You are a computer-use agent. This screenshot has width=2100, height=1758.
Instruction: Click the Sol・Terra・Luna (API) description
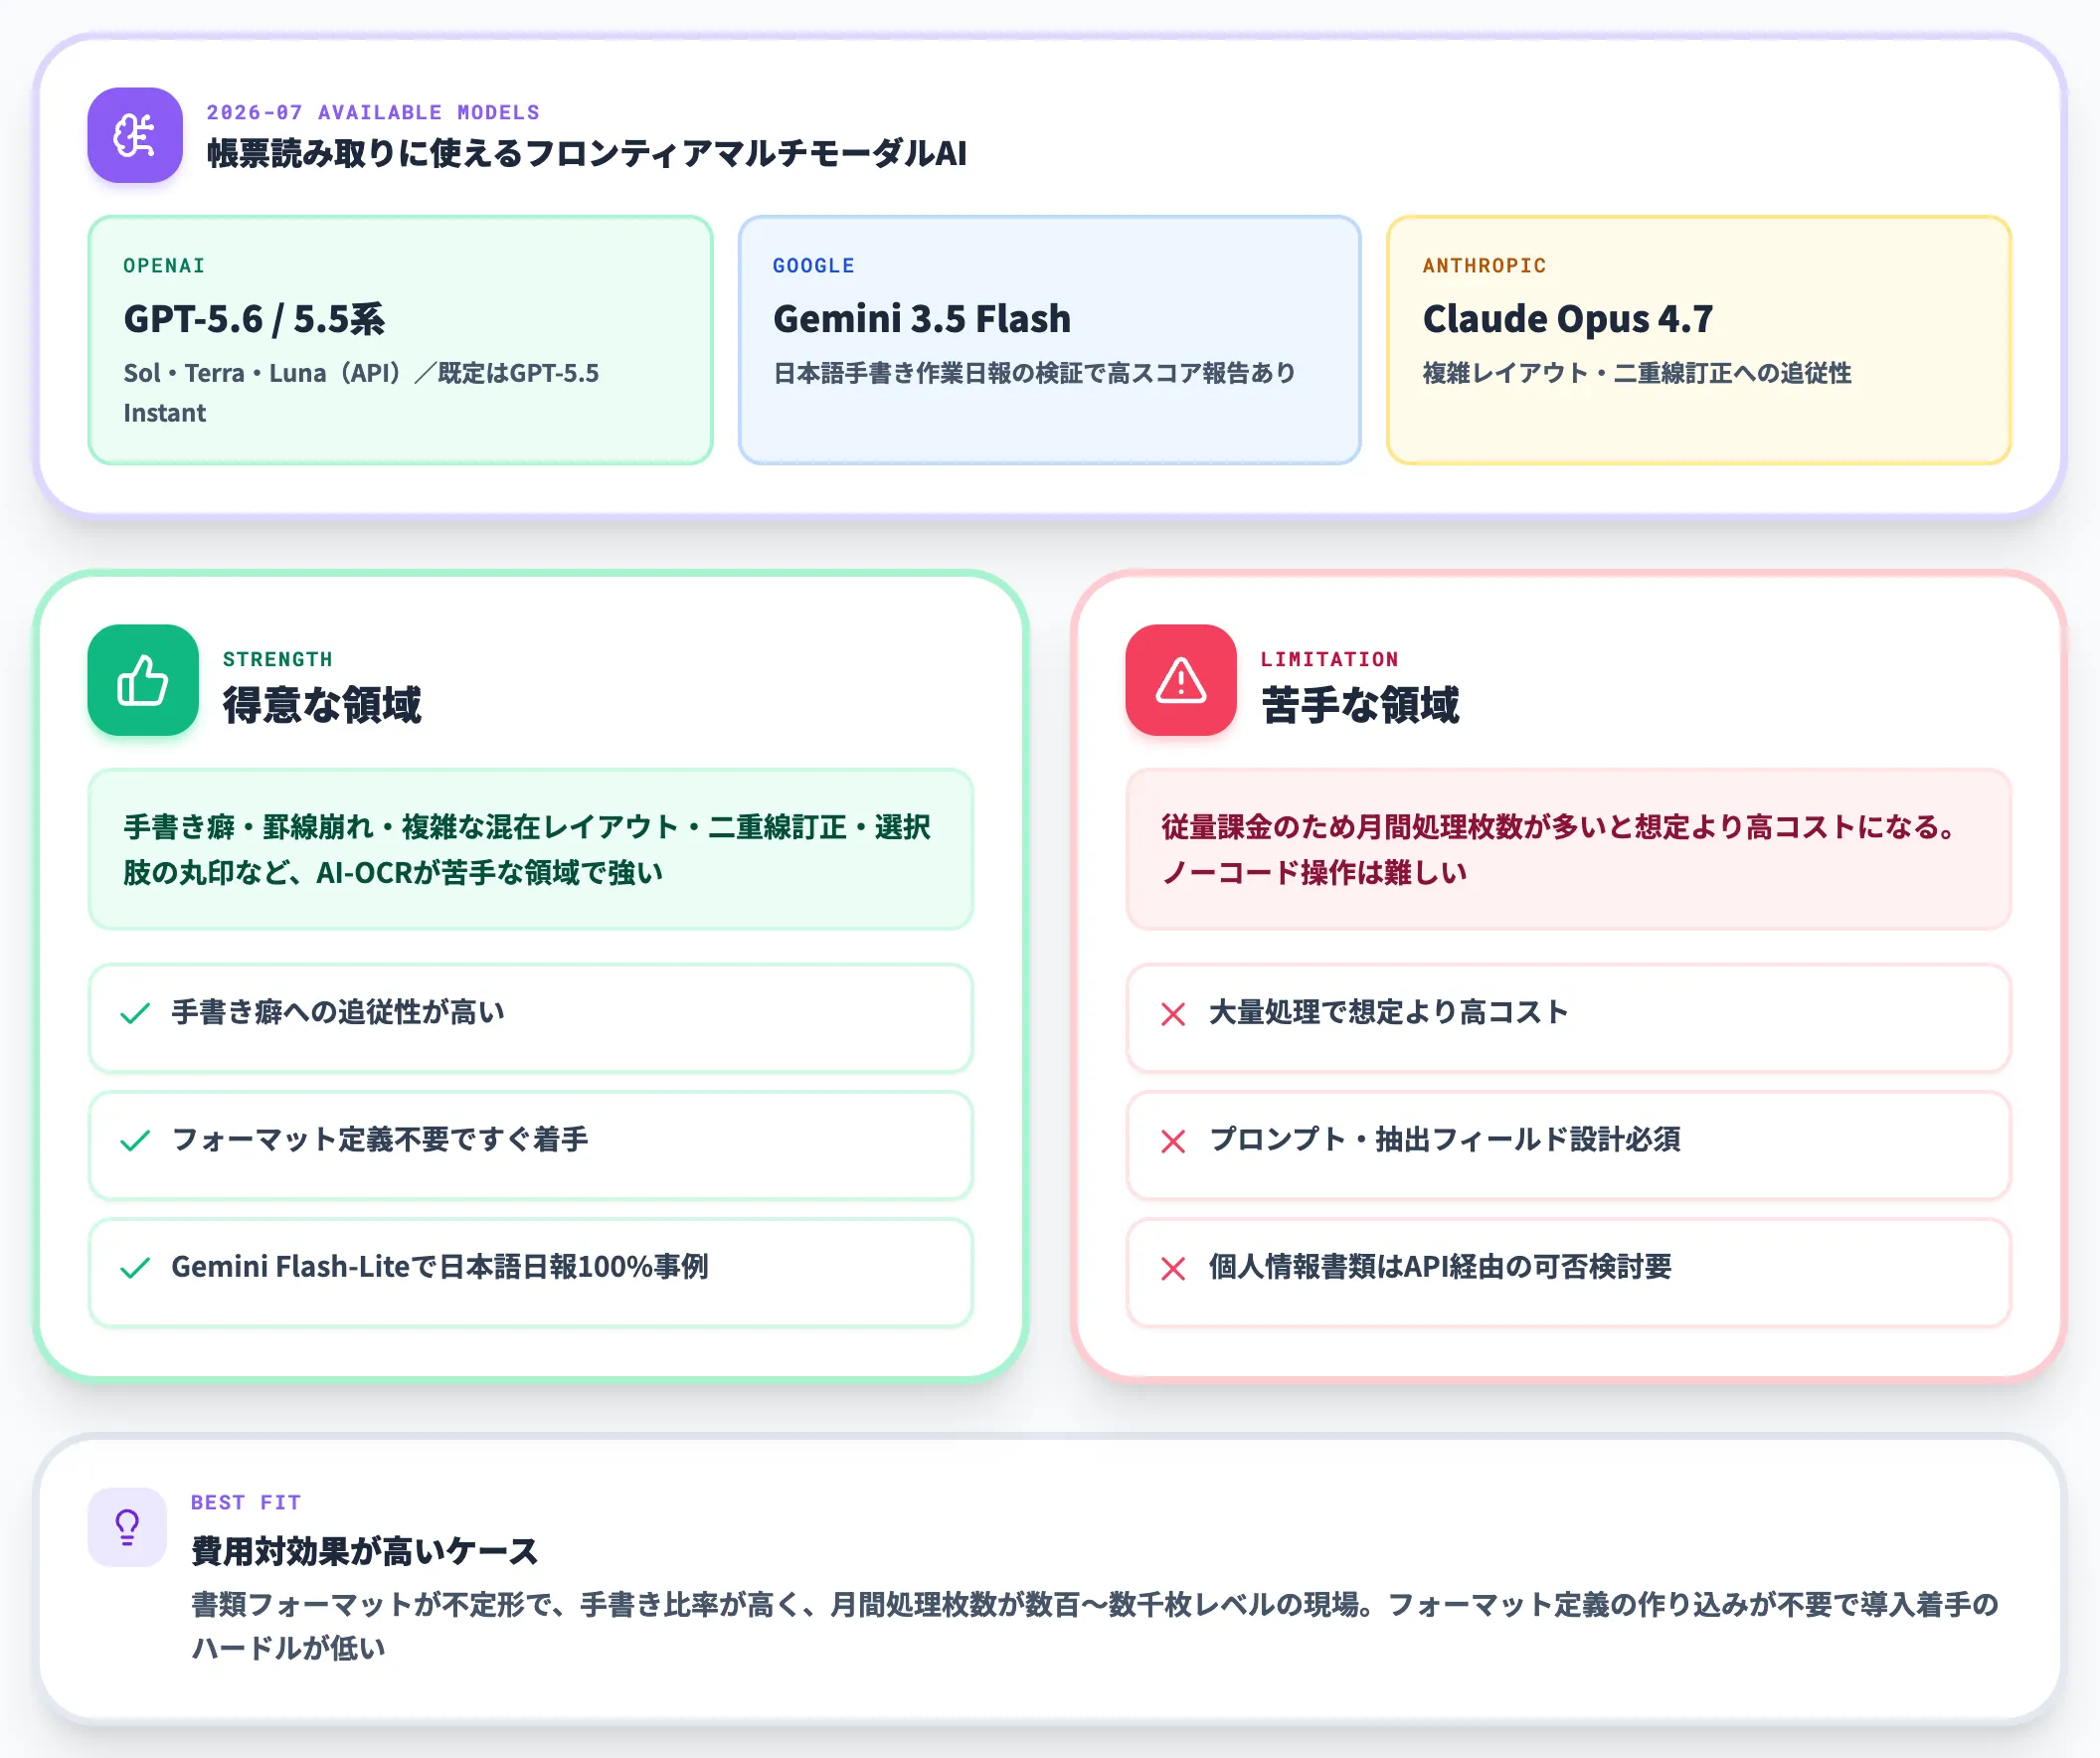coord(361,393)
